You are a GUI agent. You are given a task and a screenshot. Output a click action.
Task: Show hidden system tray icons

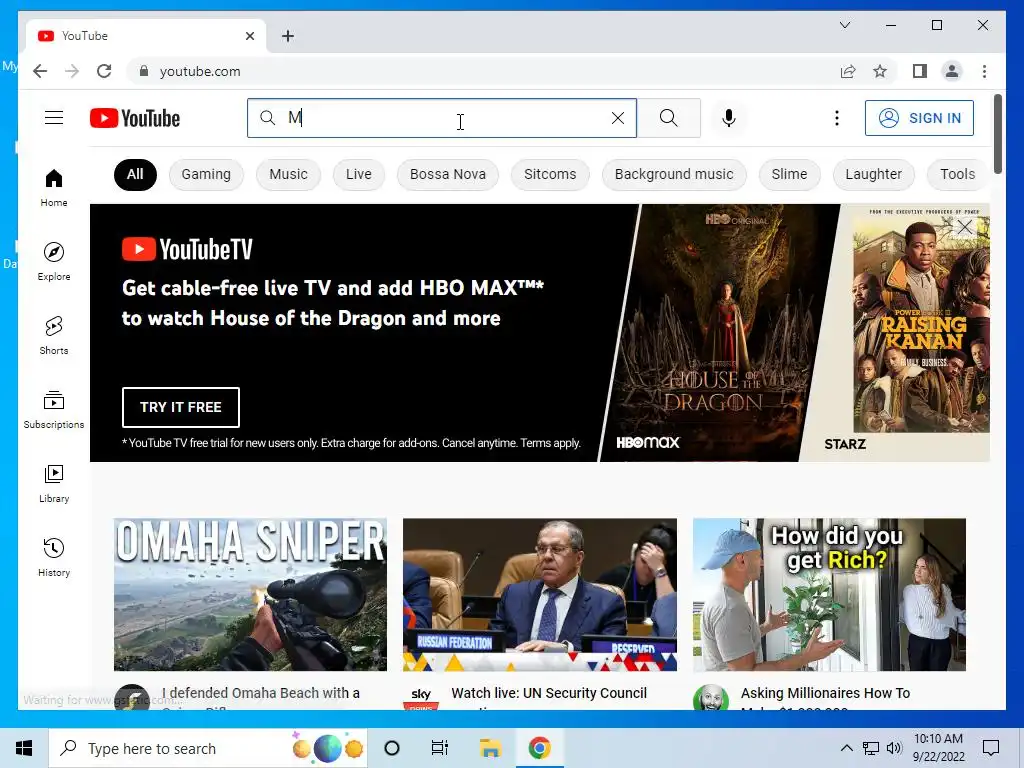846,748
